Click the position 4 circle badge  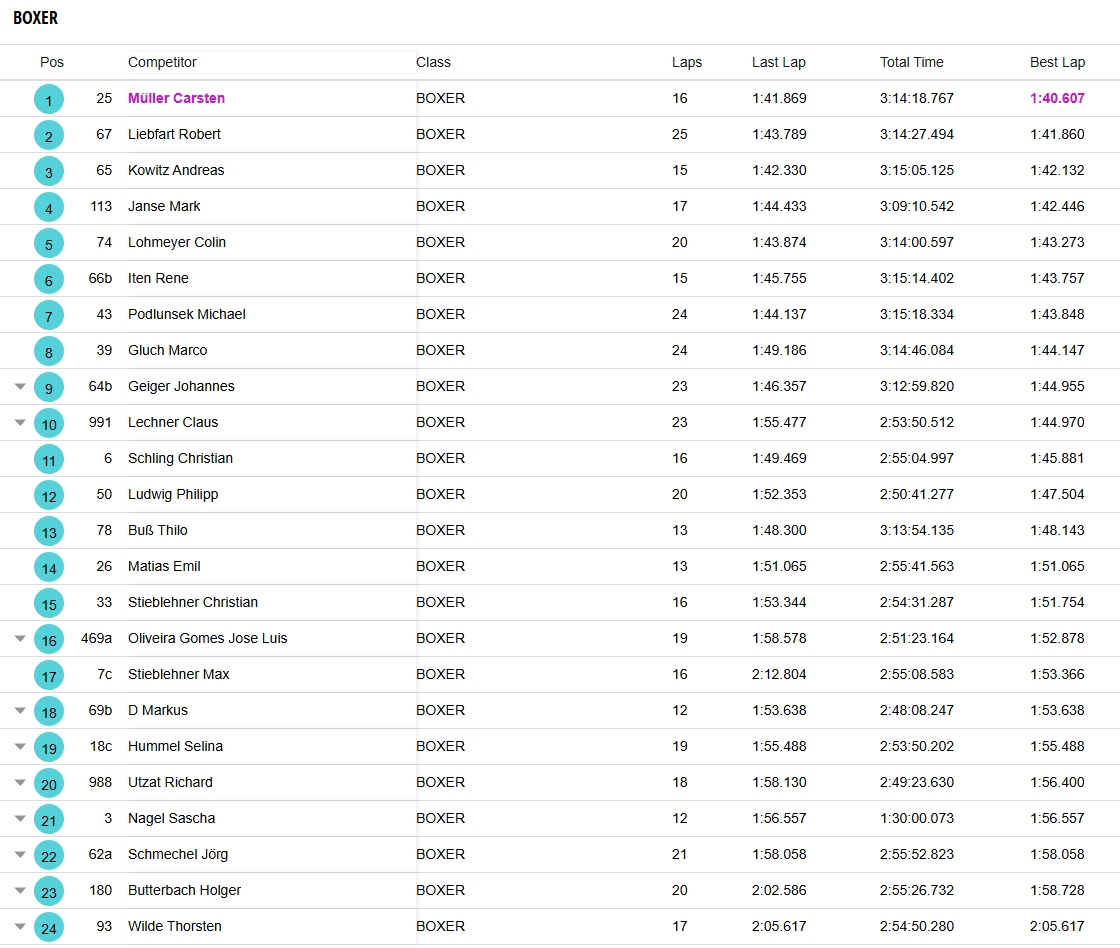pos(48,207)
